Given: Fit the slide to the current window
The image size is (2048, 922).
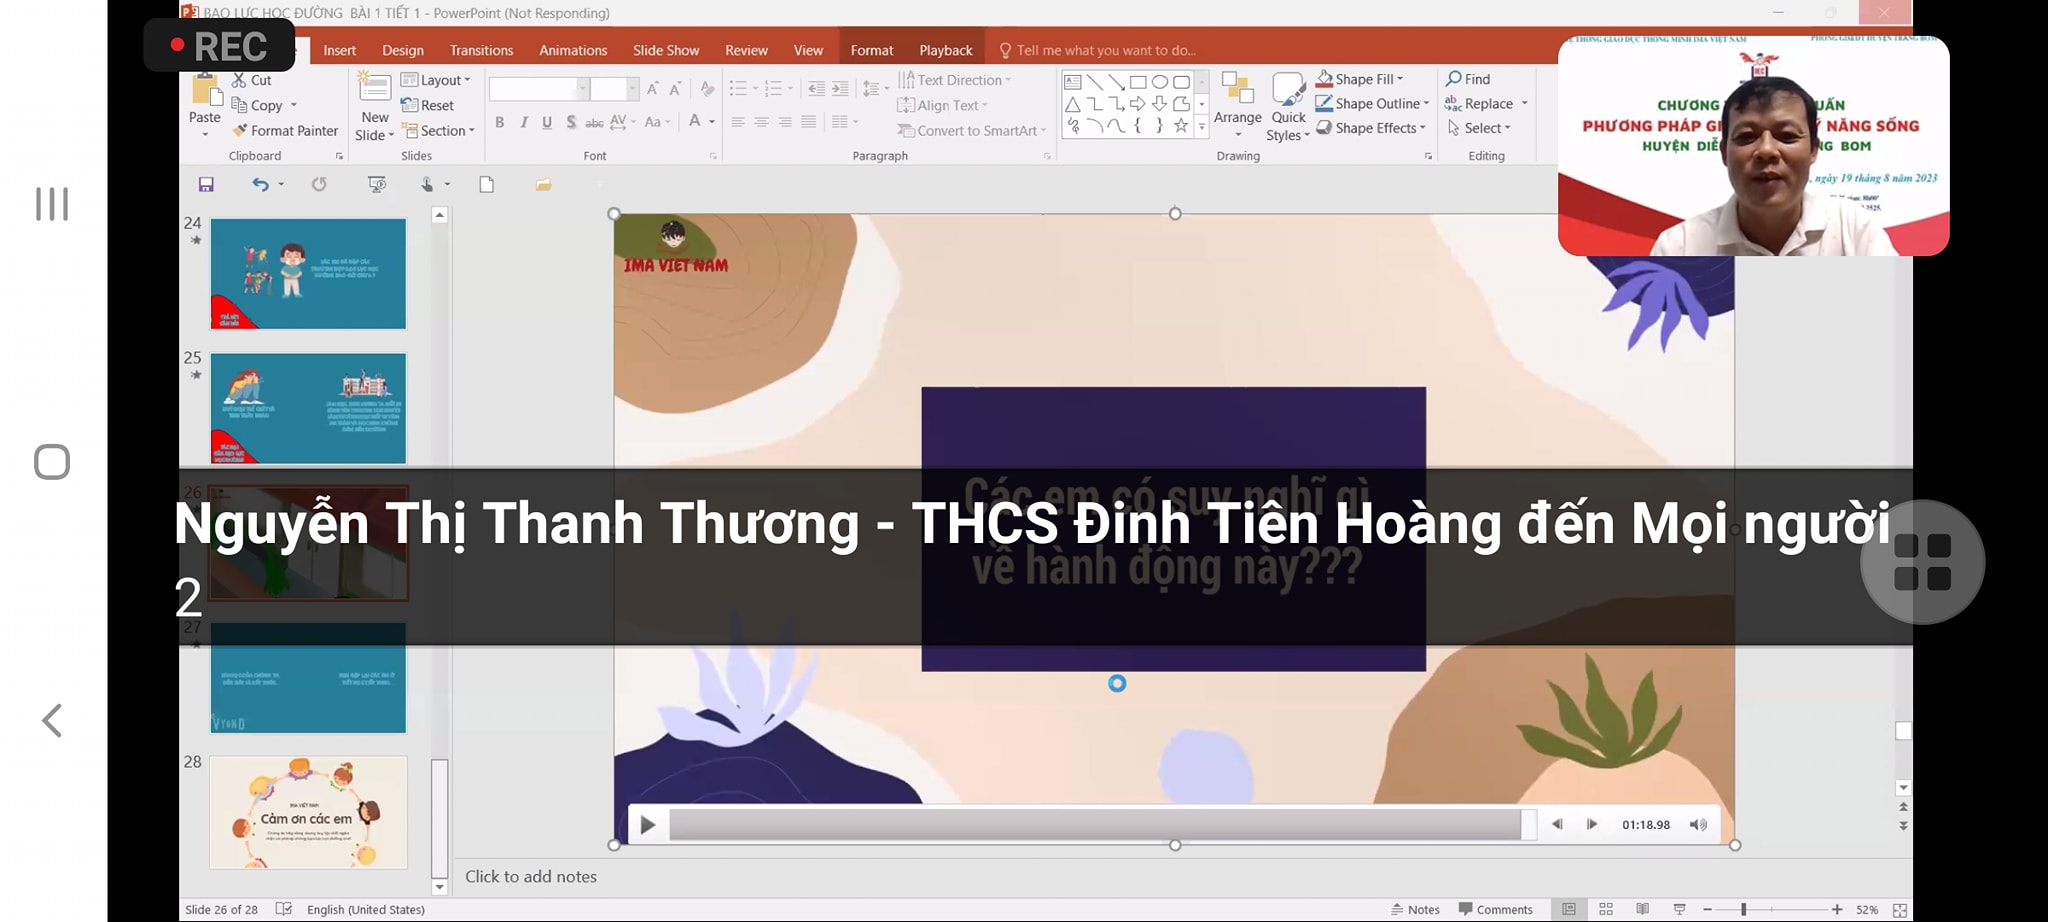Looking at the screenshot, I should click(x=1900, y=909).
